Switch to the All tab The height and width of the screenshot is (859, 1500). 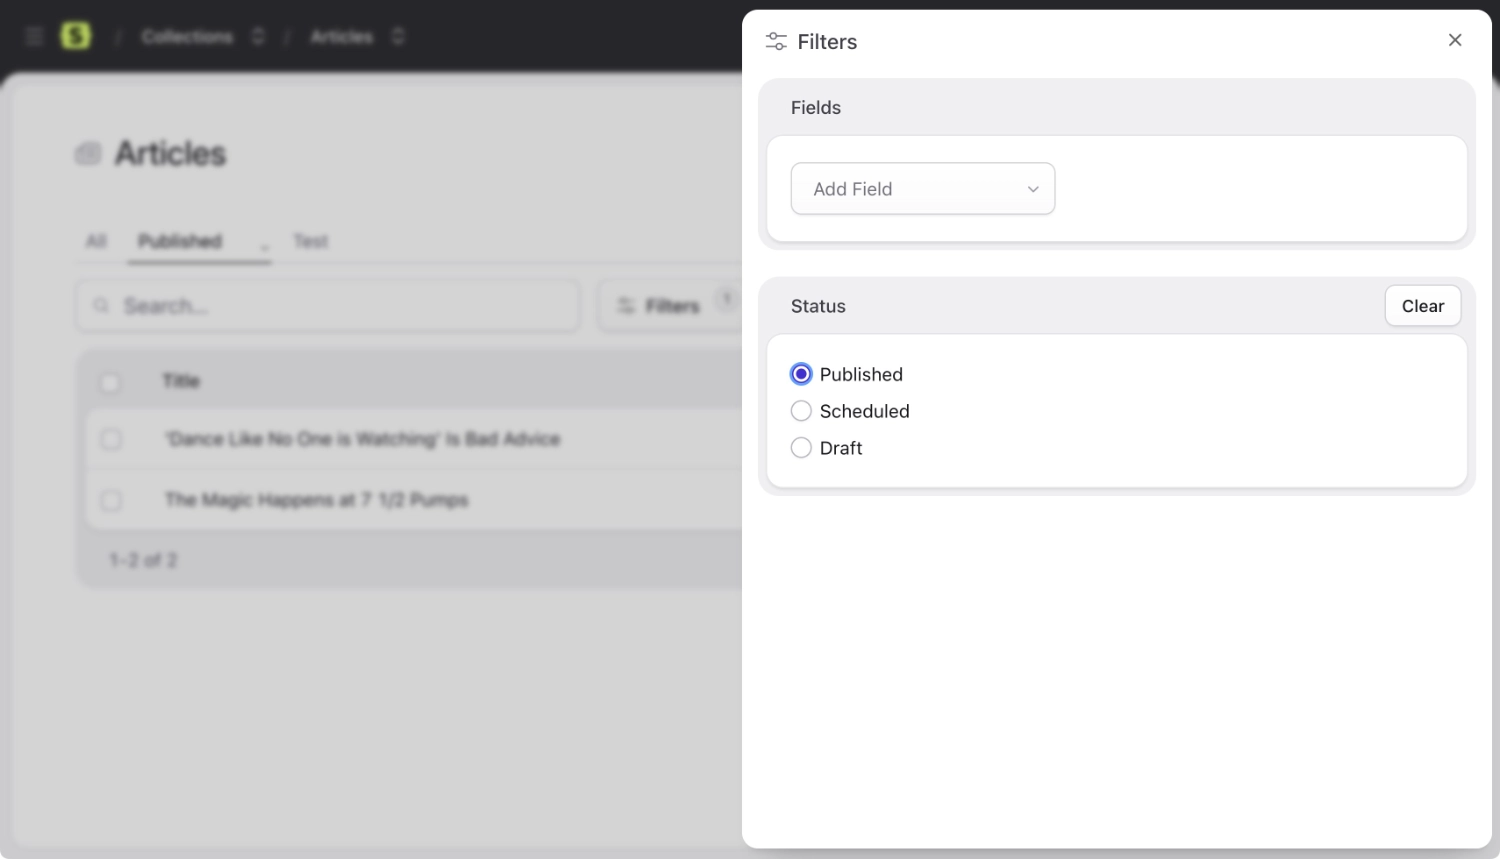tap(96, 240)
